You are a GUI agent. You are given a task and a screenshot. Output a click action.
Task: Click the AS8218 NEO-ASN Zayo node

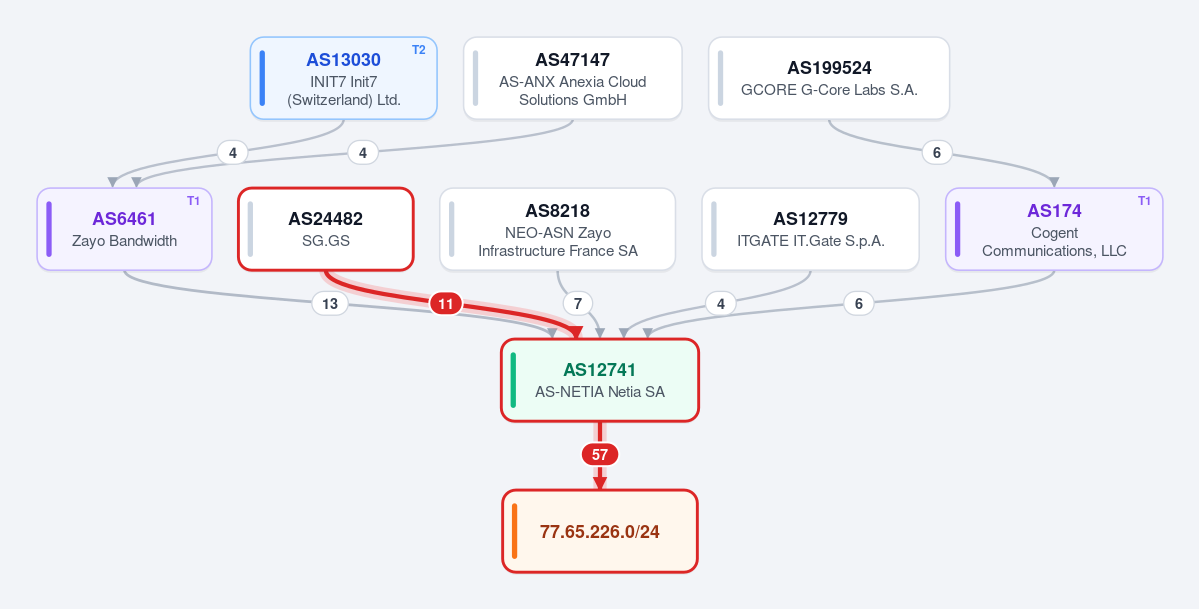[x=557, y=229]
